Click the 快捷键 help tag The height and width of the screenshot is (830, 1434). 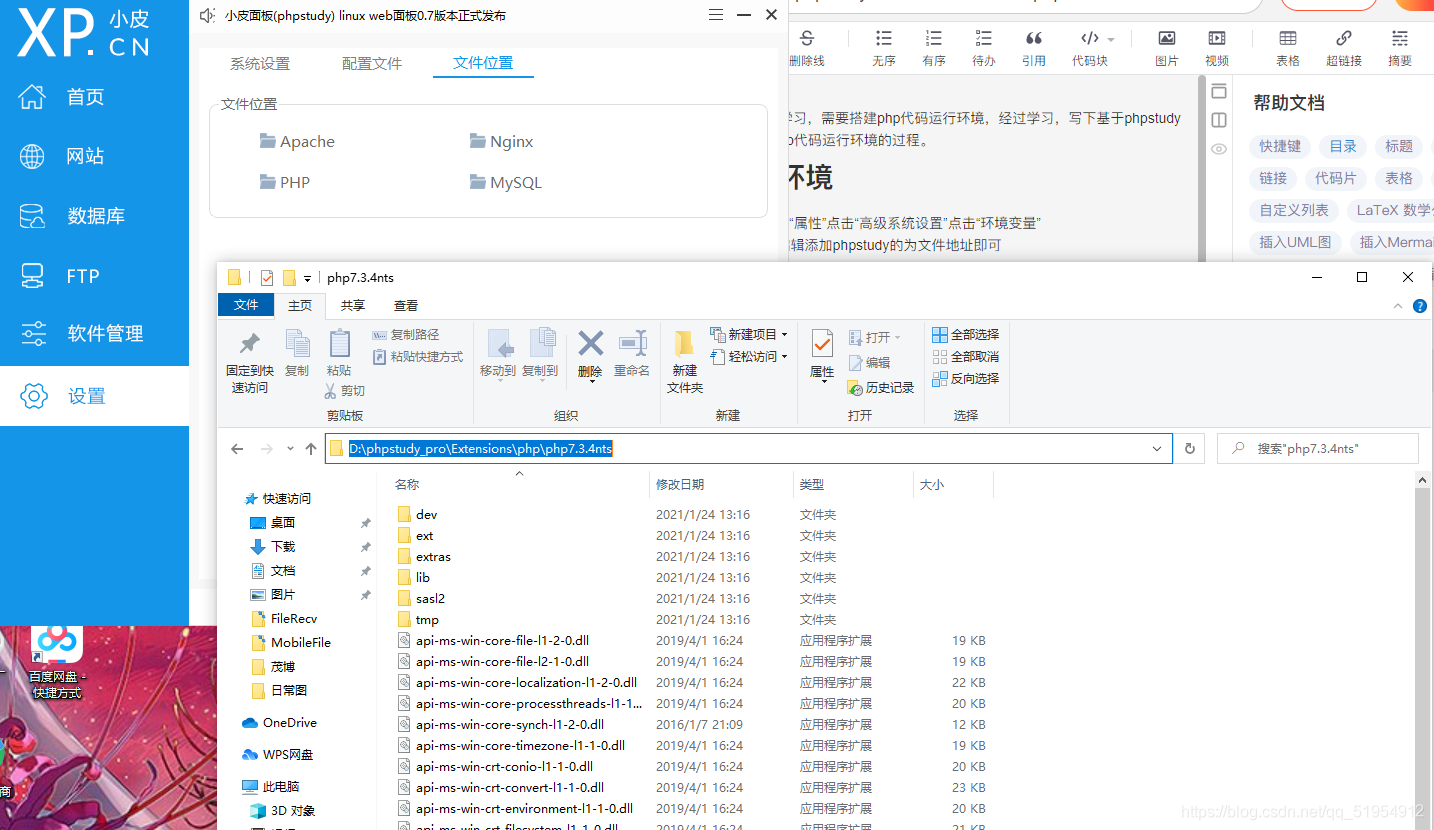[1280, 146]
